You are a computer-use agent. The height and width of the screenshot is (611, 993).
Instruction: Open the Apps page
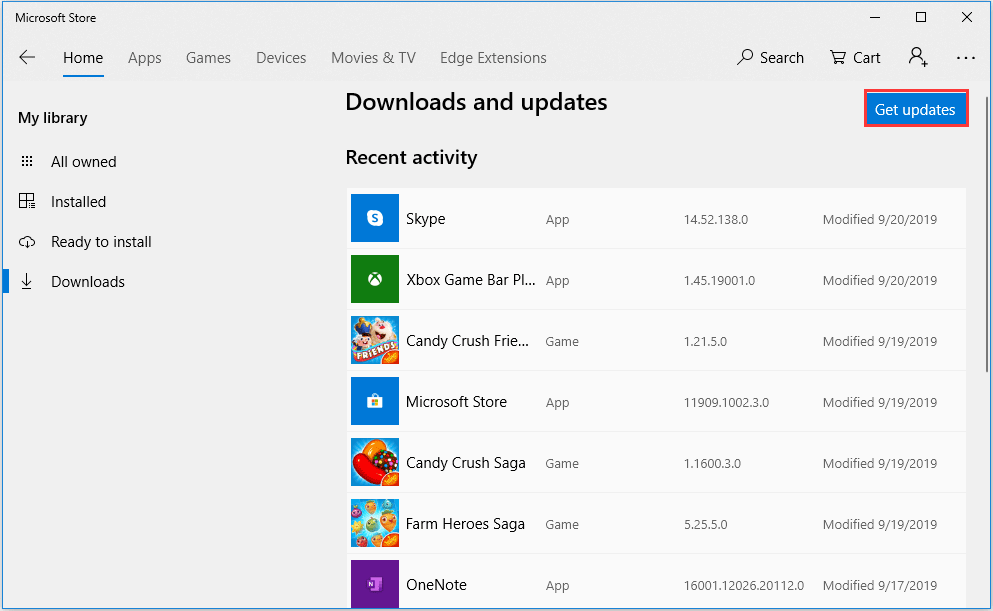point(144,57)
